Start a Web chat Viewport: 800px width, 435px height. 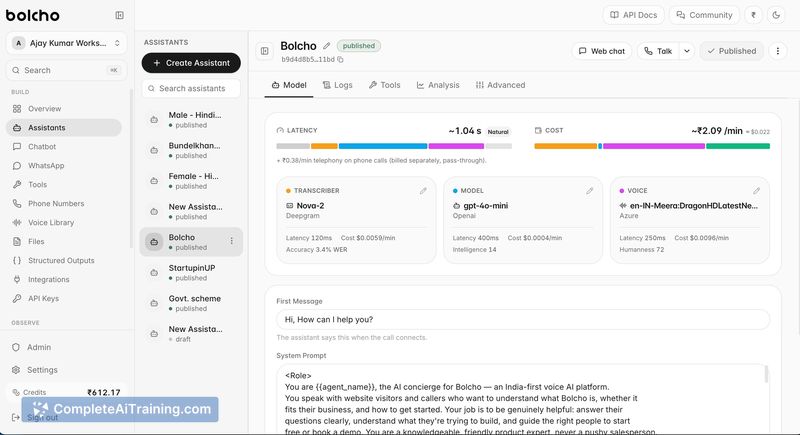[x=602, y=51]
